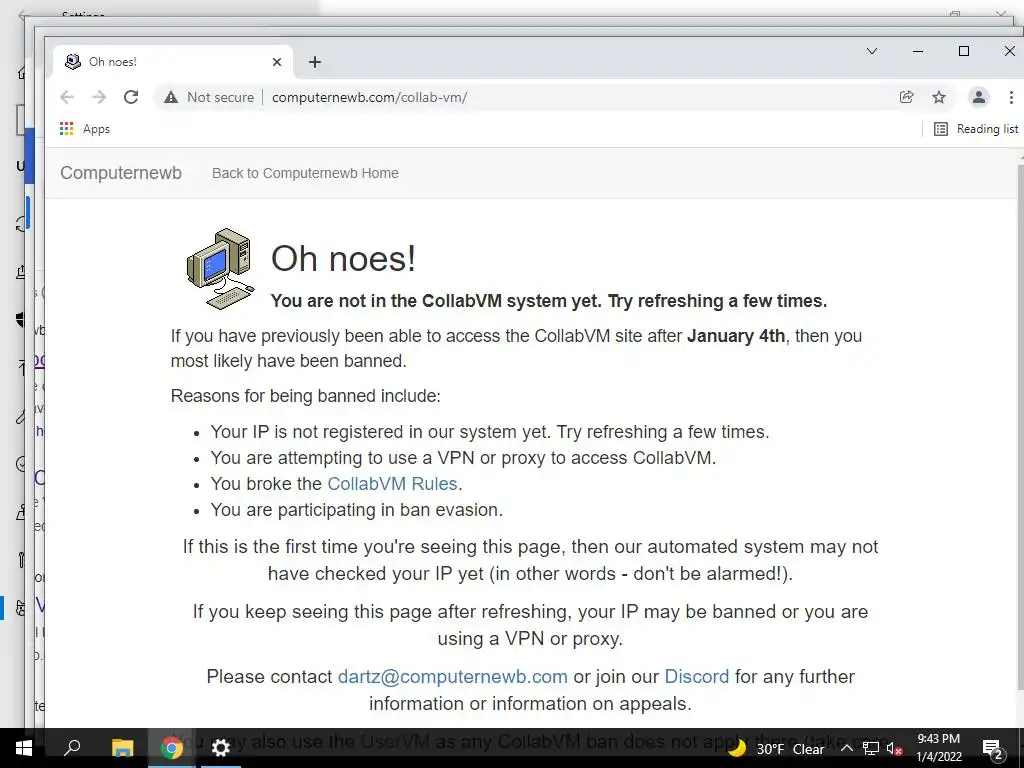Reload the page with the refresh icon
The height and width of the screenshot is (768, 1024).
coord(131,97)
